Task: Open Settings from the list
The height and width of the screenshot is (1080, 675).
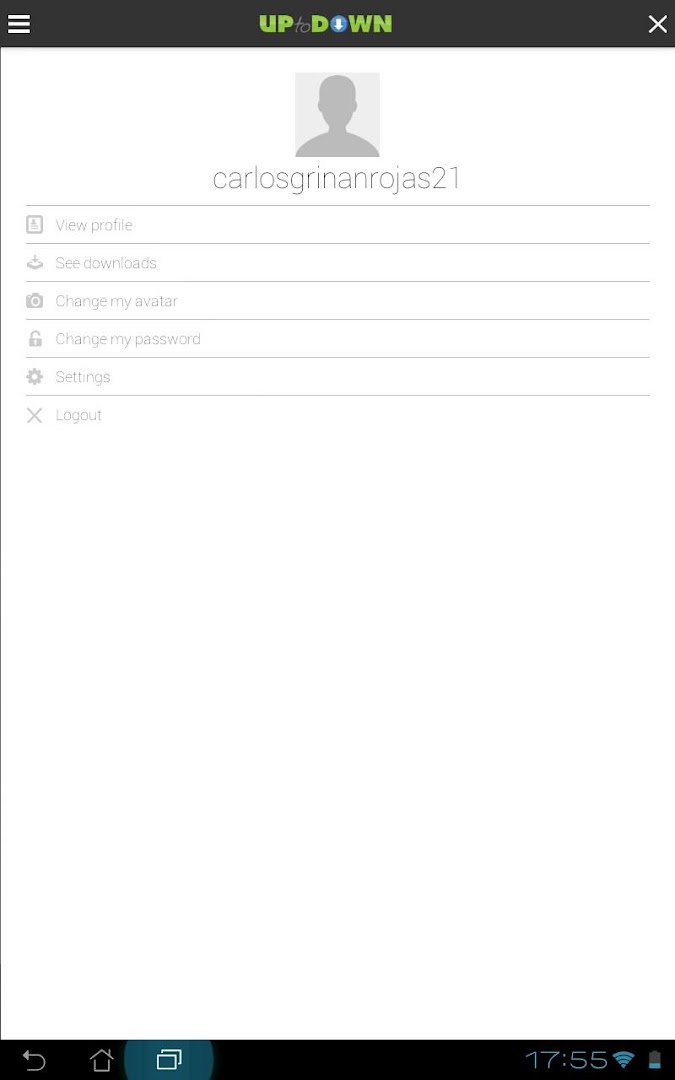Action: pos(83,377)
